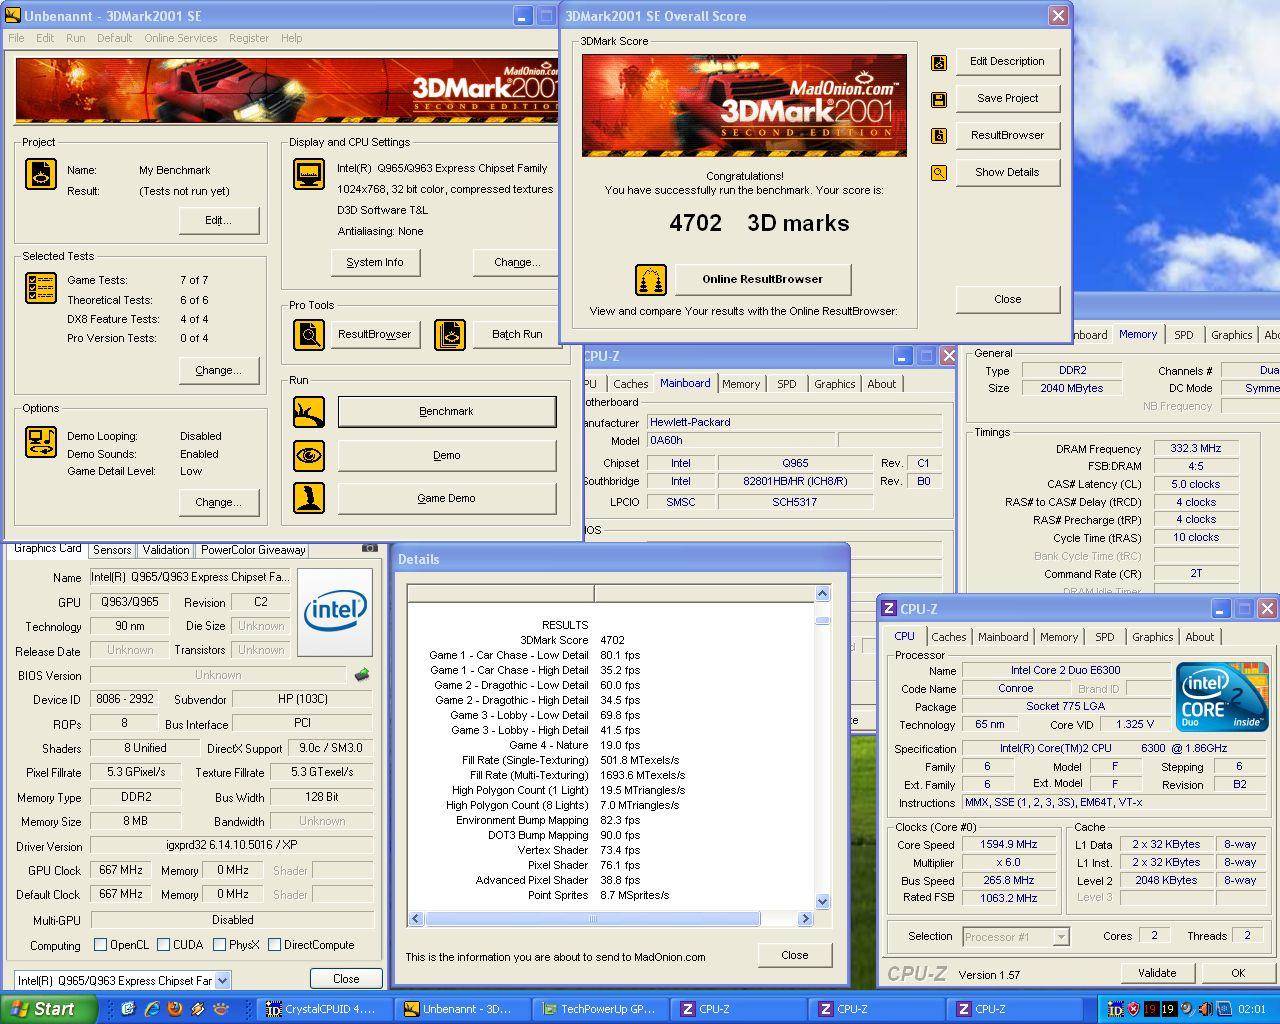Viewport: 1280px width, 1024px height.
Task: Click TechPowerUp GPU-Z taskbar button
Action: point(599,1009)
